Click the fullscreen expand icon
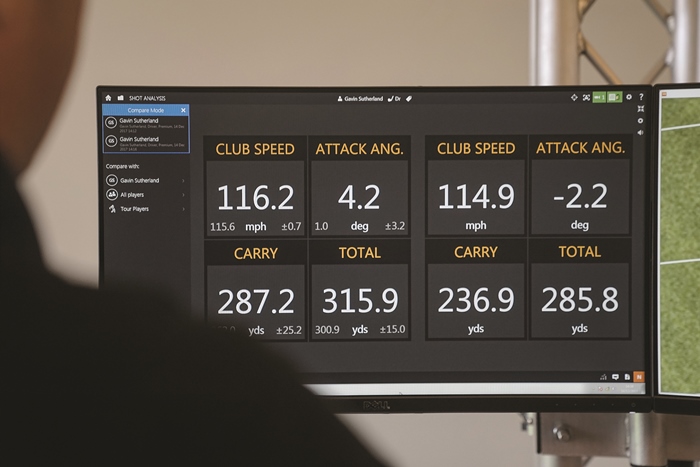This screenshot has height=467, width=700. point(641,108)
